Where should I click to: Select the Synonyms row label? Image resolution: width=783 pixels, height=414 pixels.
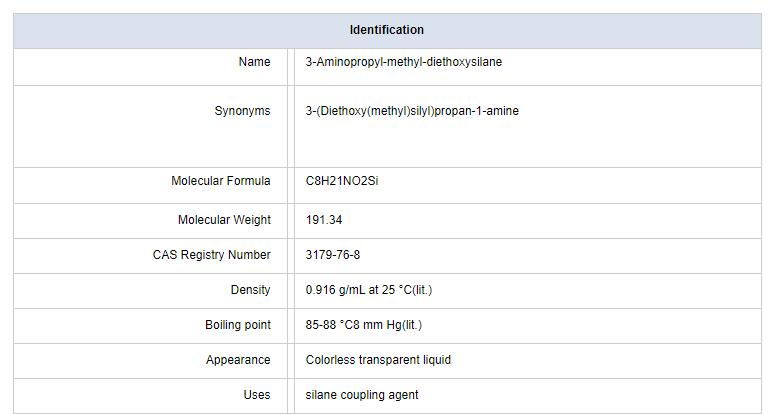tap(242, 111)
